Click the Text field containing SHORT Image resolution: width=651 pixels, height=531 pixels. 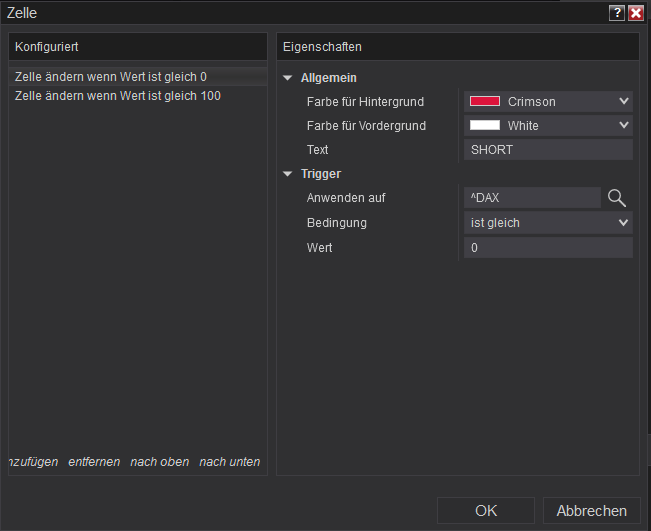click(548, 150)
